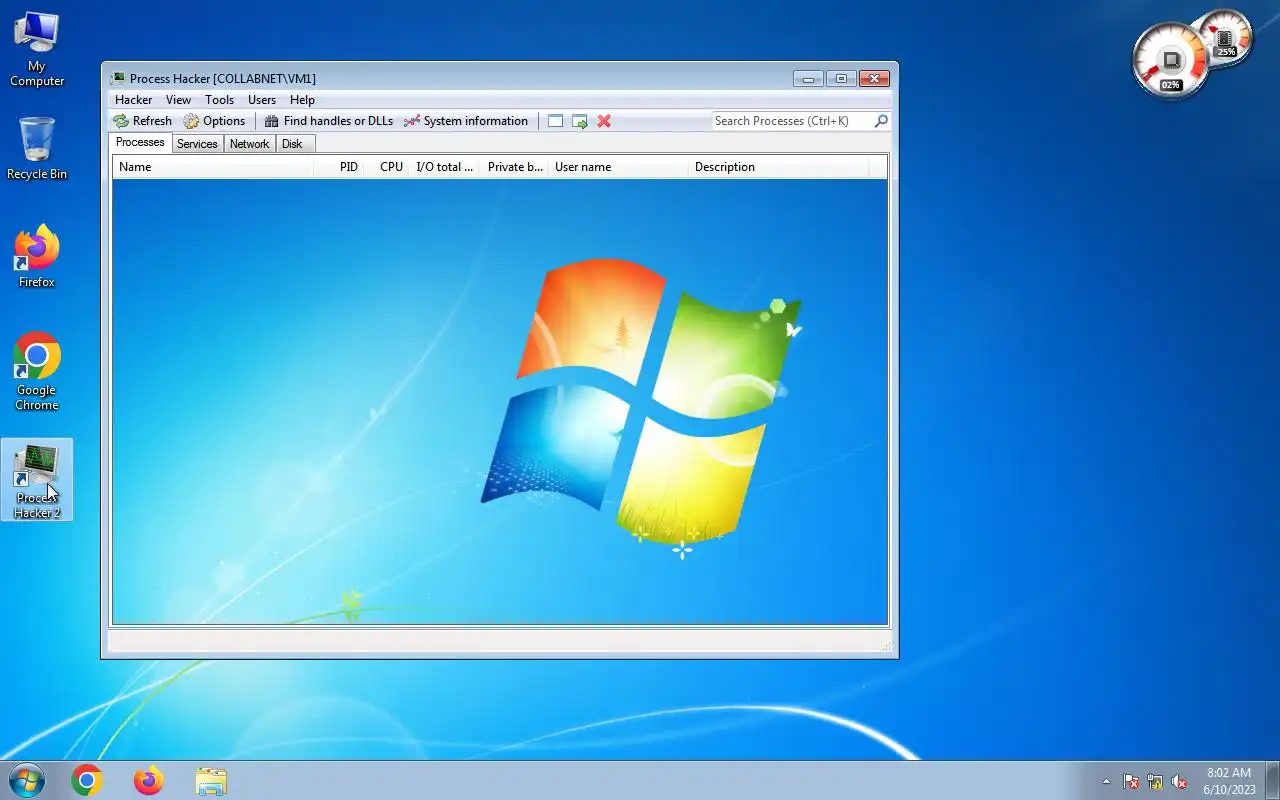The image size is (1280, 800).
Task: Click the memory meter gadget dial
Action: point(1227,37)
